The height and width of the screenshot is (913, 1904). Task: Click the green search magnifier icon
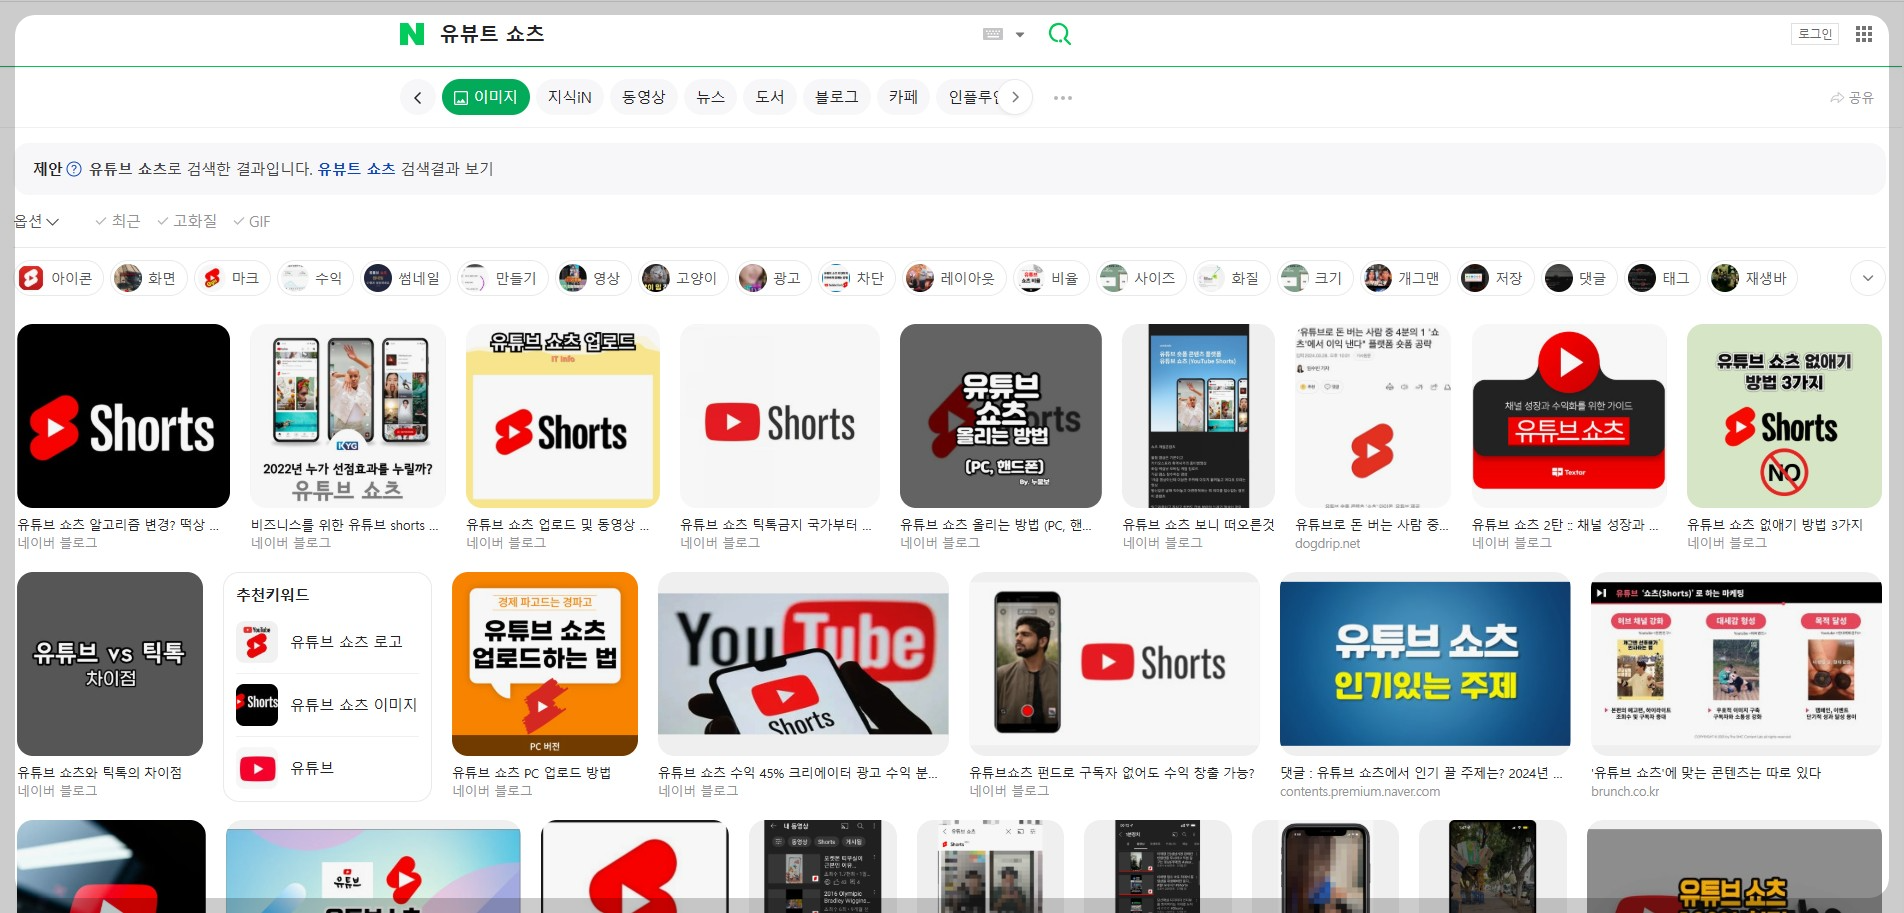pyautogui.click(x=1059, y=34)
